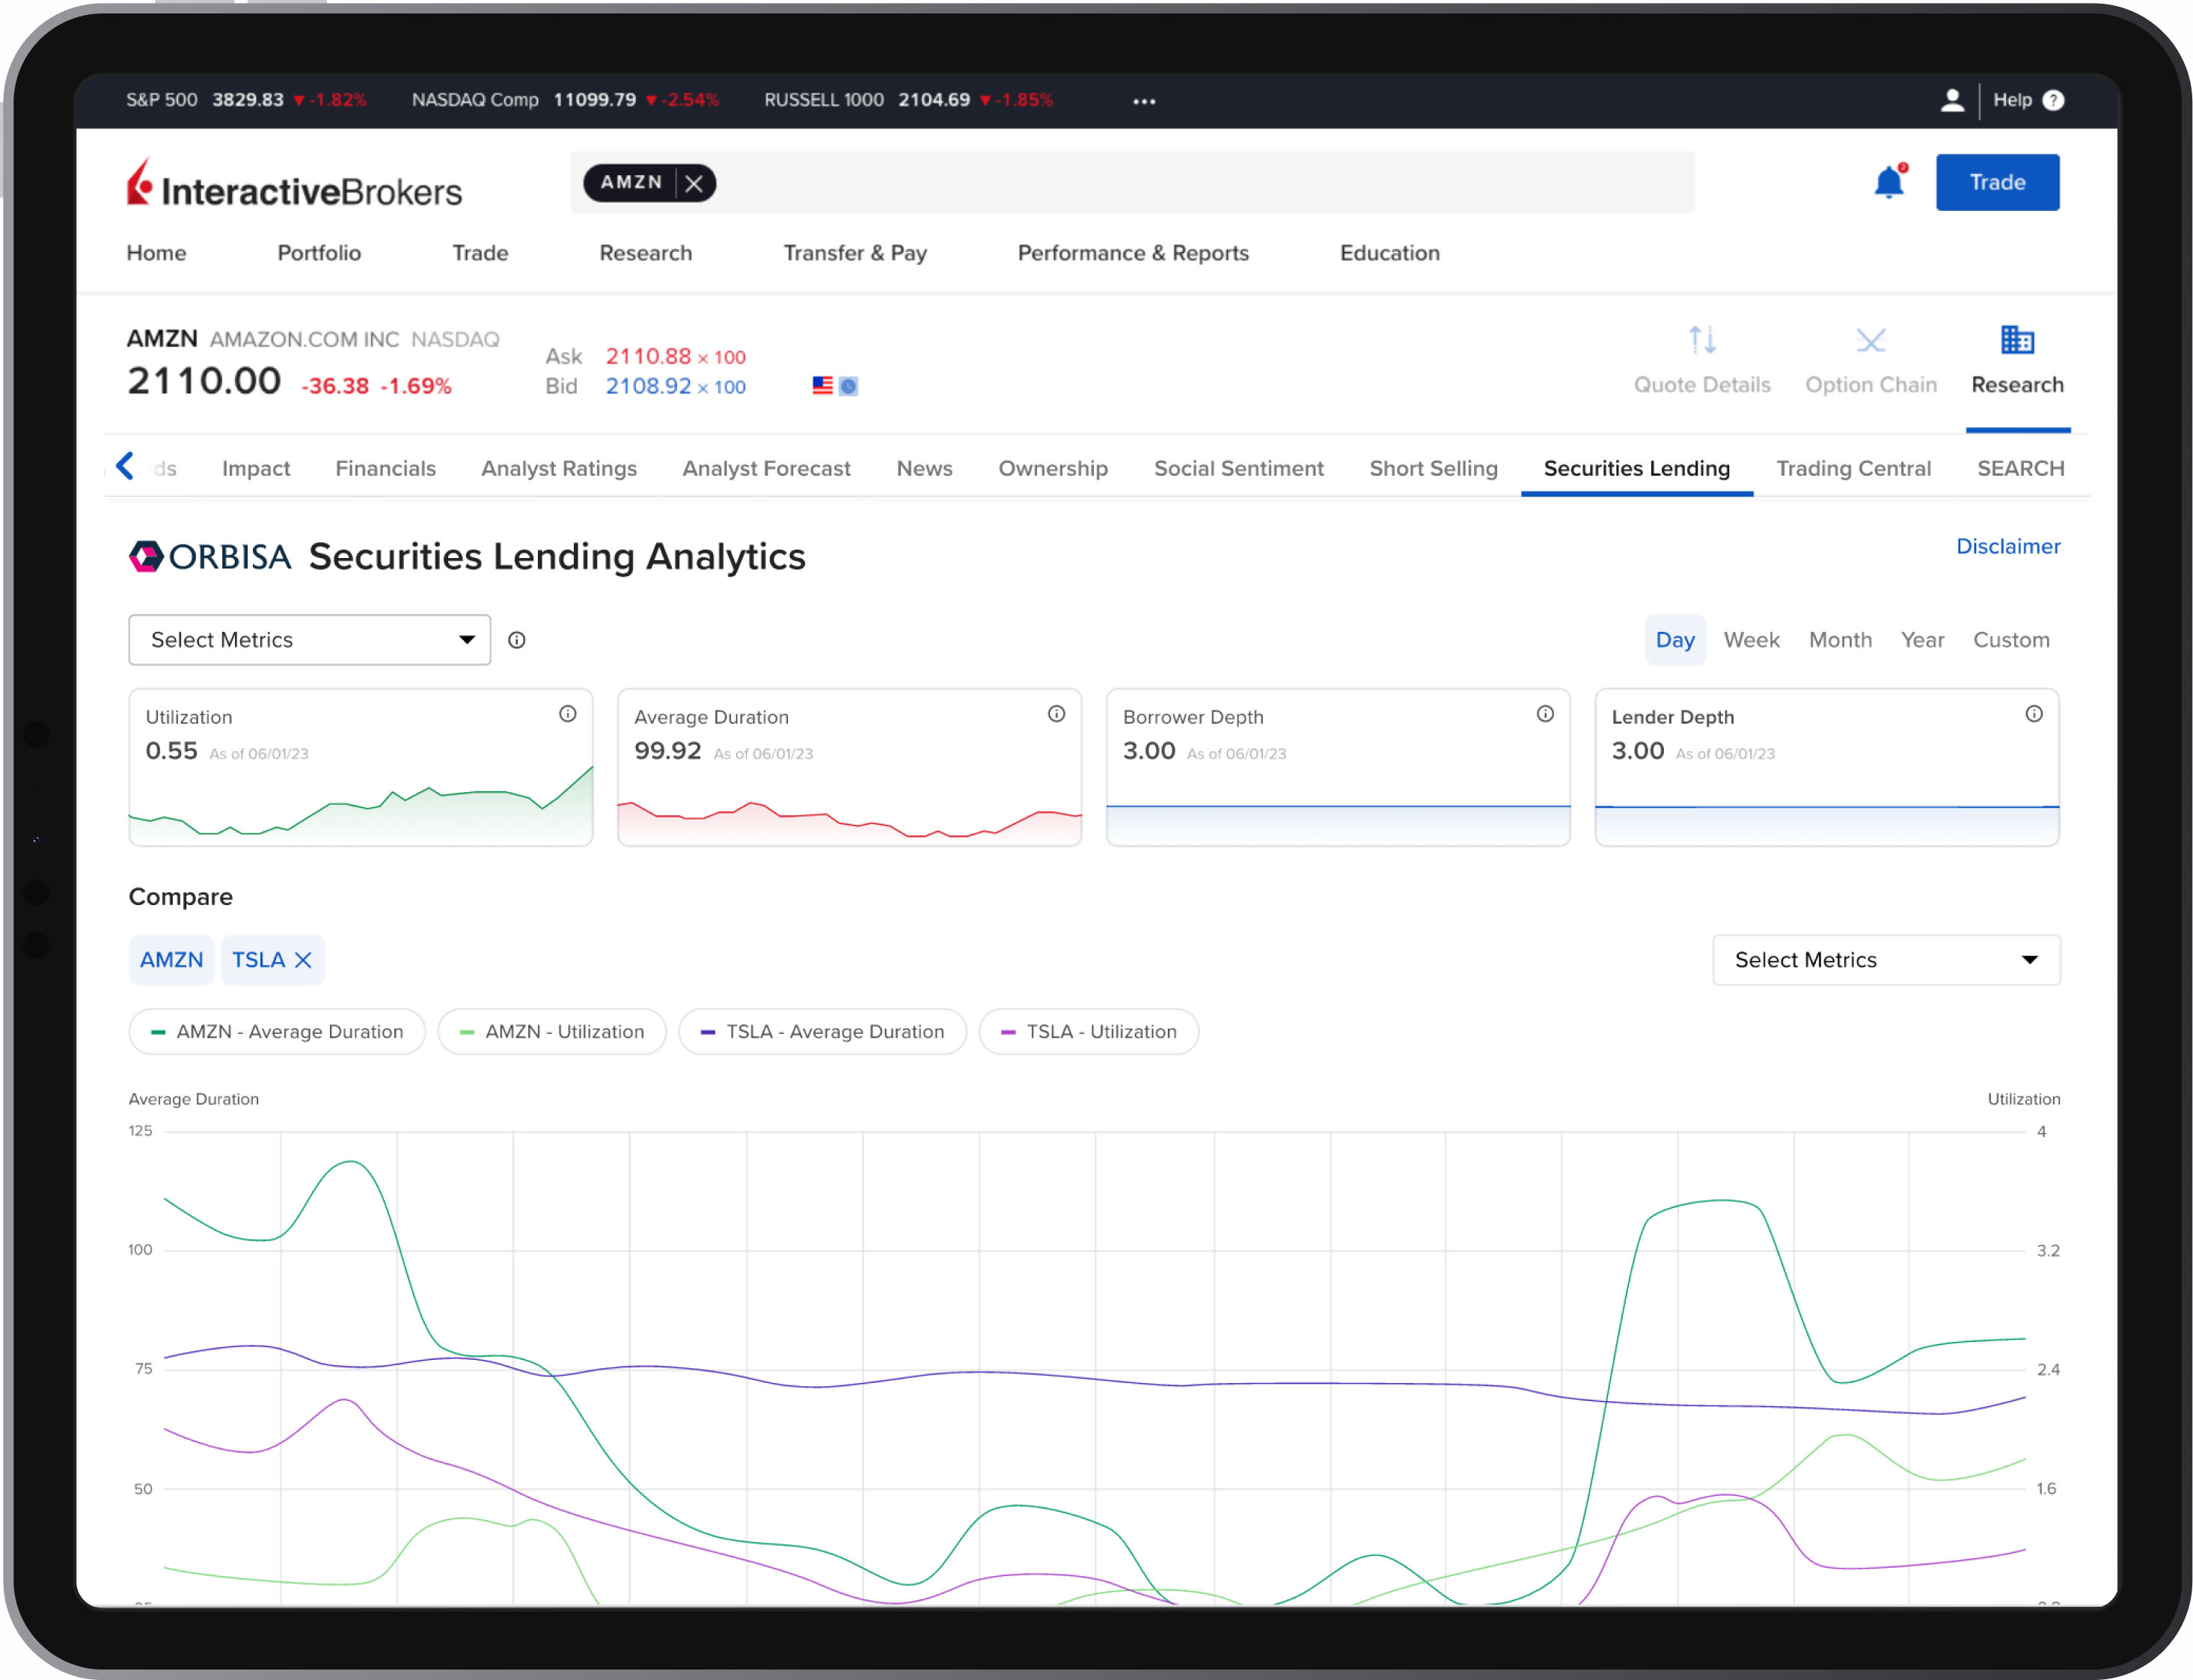The width and height of the screenshot is (2193, 1680).
Task: Click the info icon beside Select Metrics
Action: pyautogui.click(x=516, y=640)
